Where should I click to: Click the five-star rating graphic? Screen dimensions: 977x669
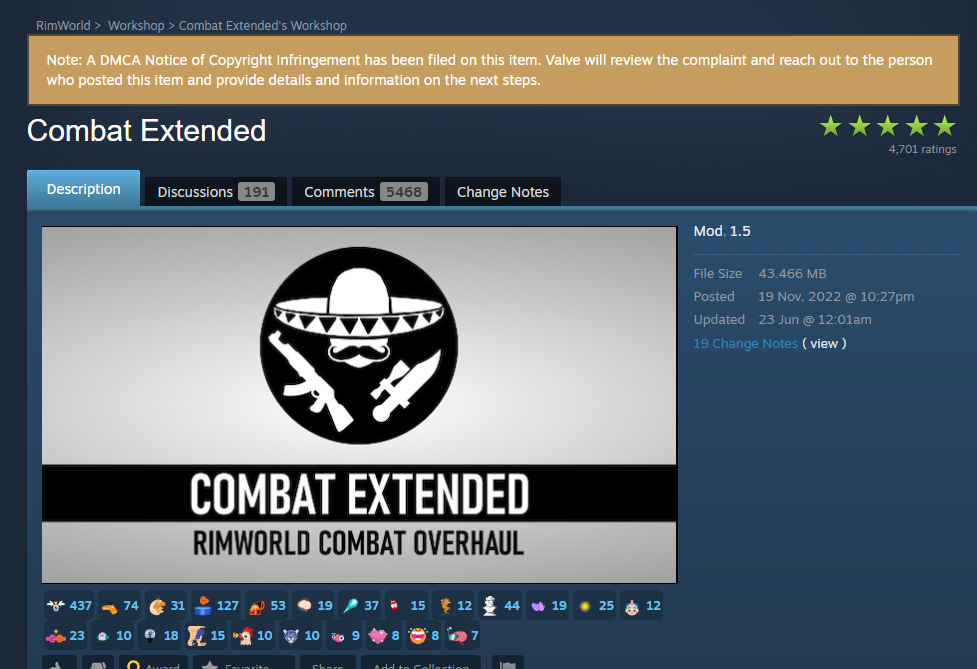(887, 126)
